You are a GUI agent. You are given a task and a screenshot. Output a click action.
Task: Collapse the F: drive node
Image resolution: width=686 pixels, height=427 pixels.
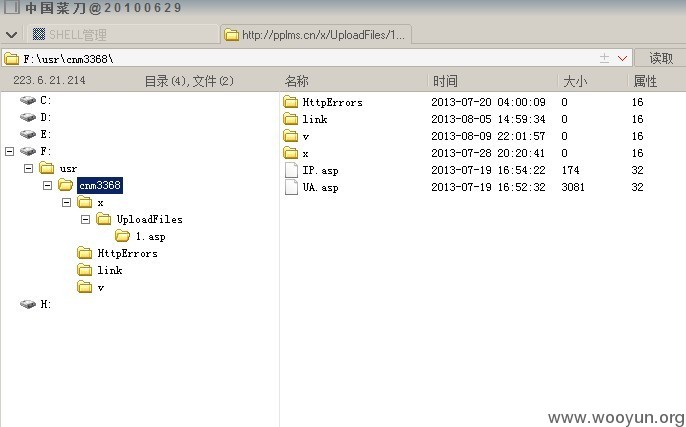9,151
